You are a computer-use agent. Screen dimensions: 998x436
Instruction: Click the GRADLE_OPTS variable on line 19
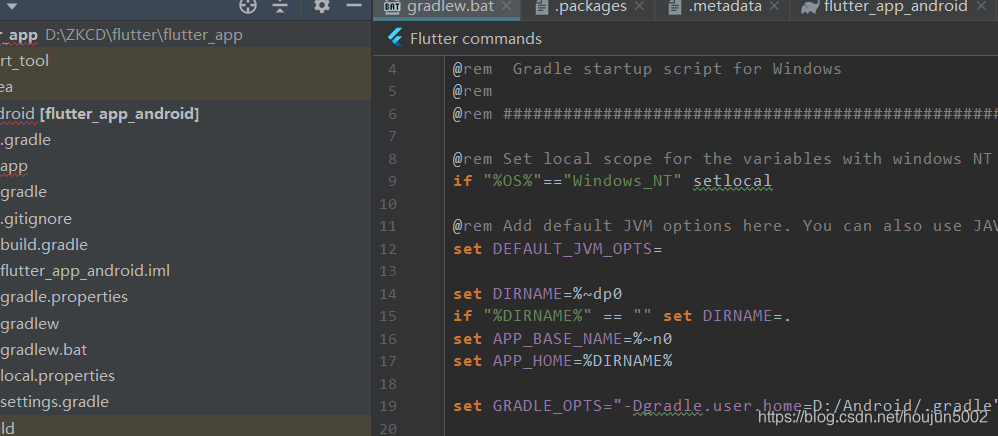(547, 406)
